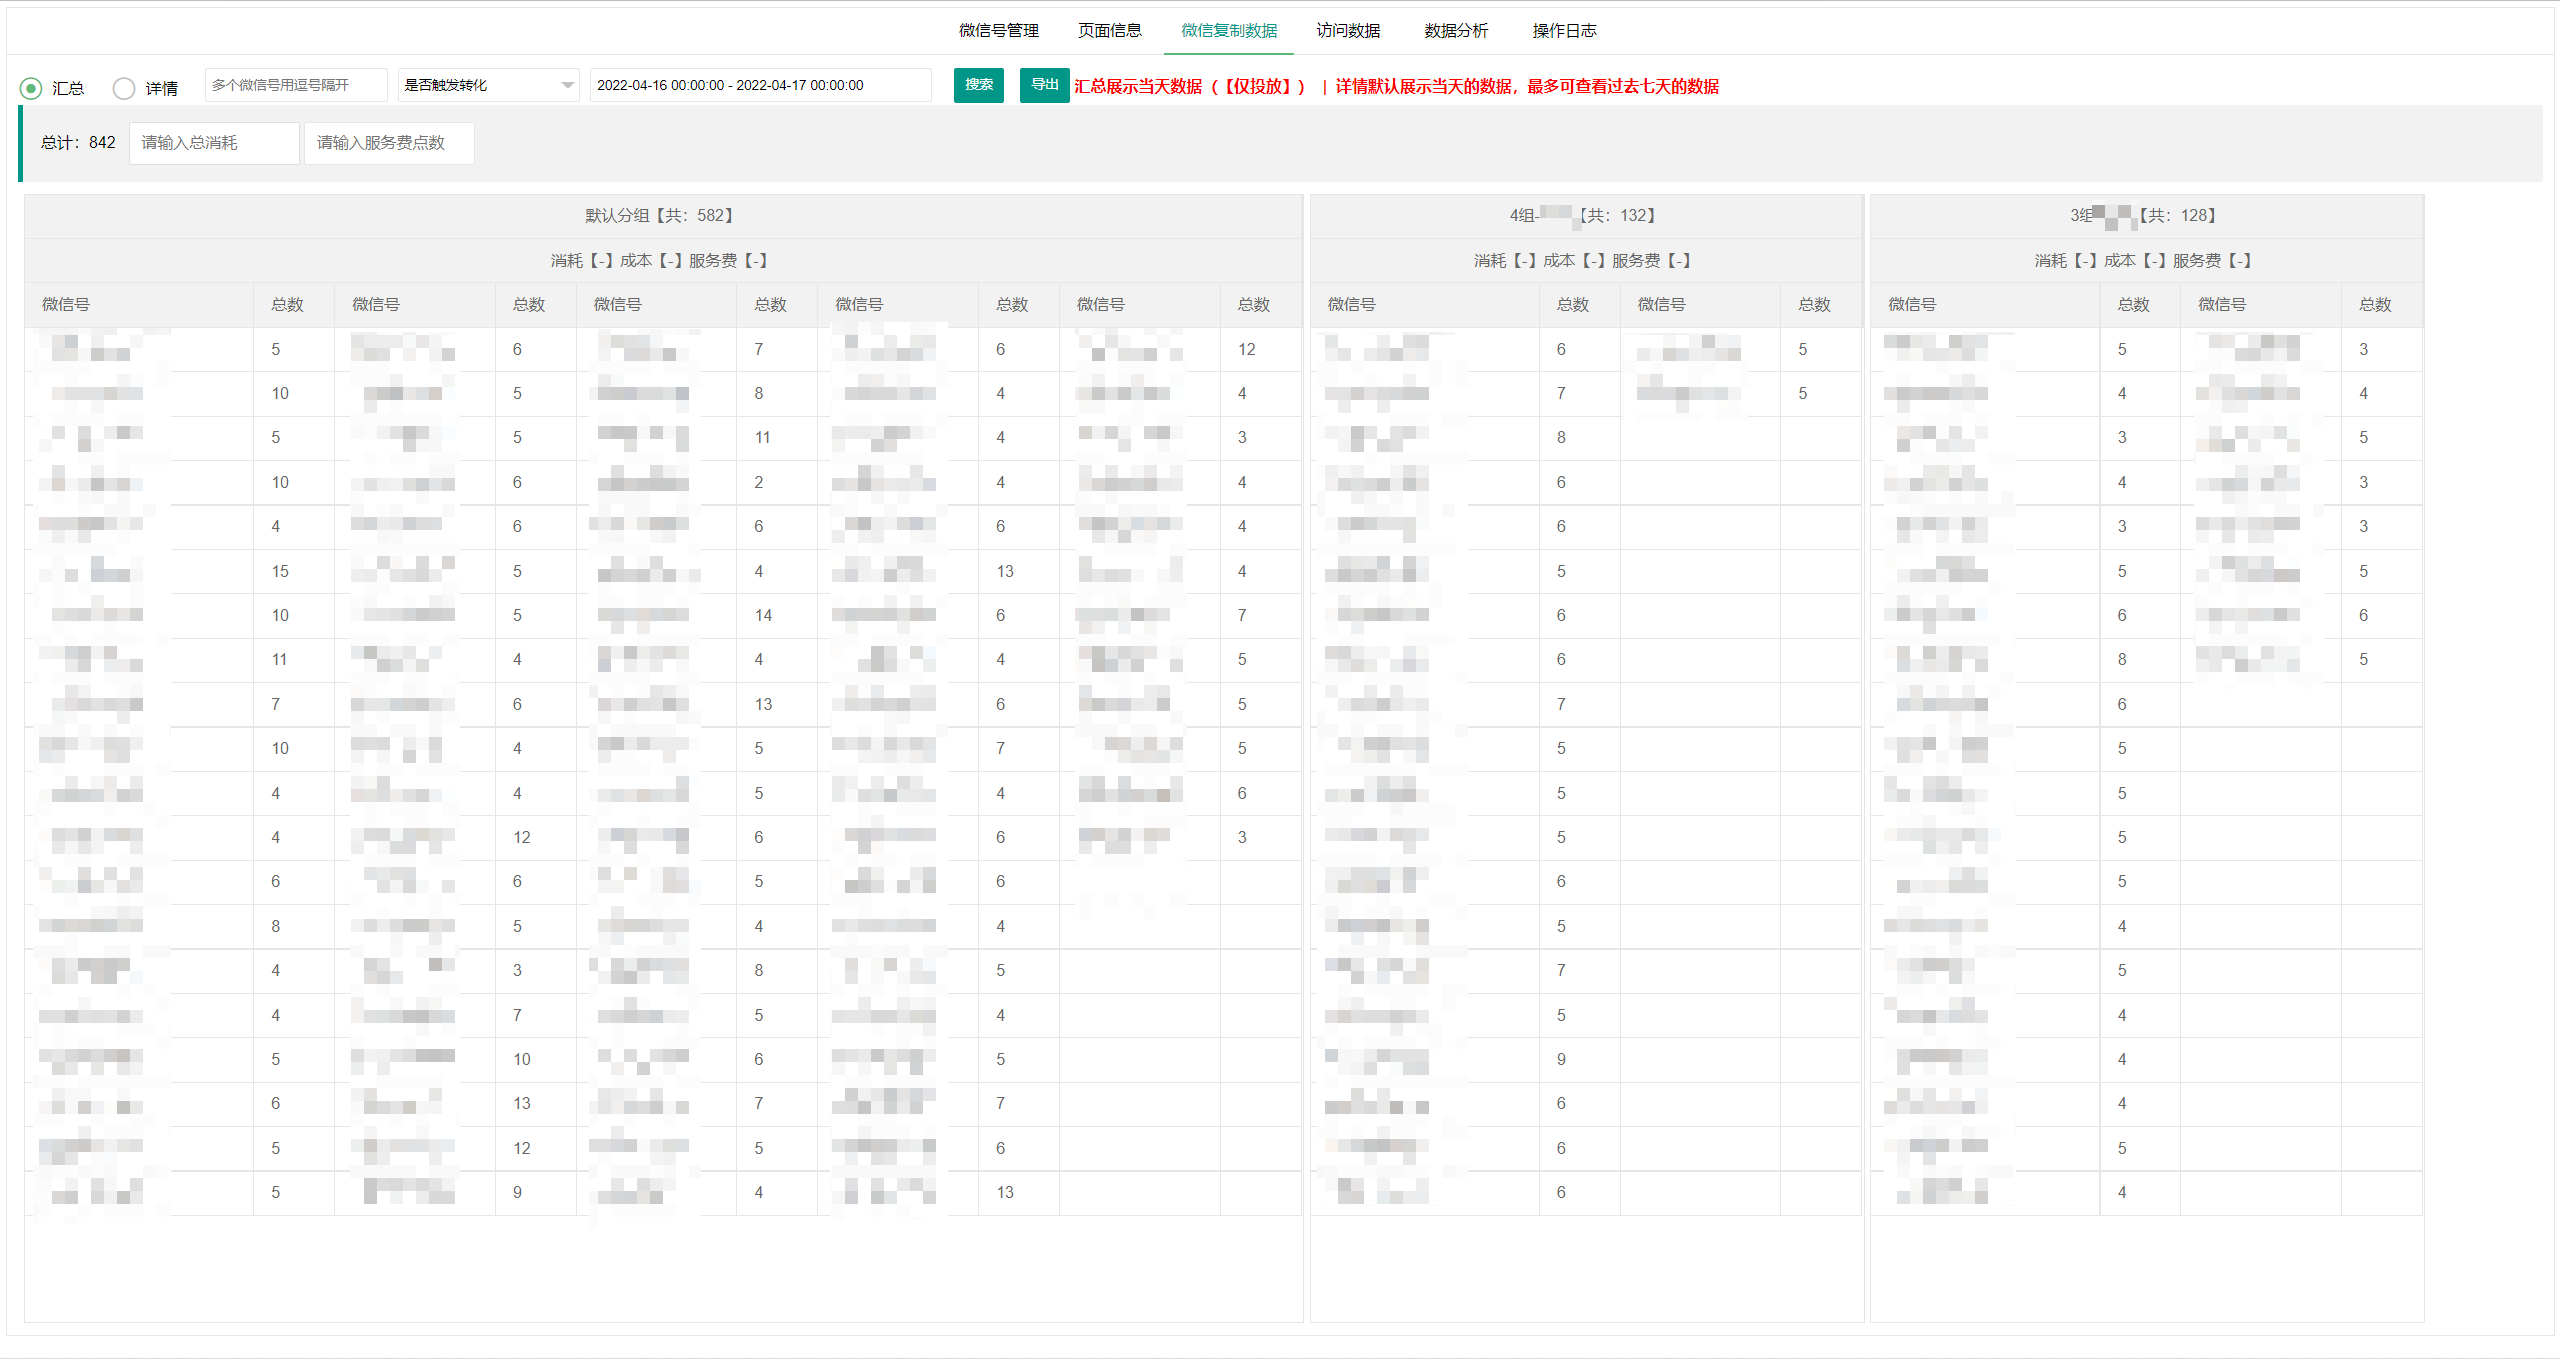This screenshot has height=1359, width=2560.
Task: Focus the 请输入总消耗 input box
Action: [x=213, y=143]
